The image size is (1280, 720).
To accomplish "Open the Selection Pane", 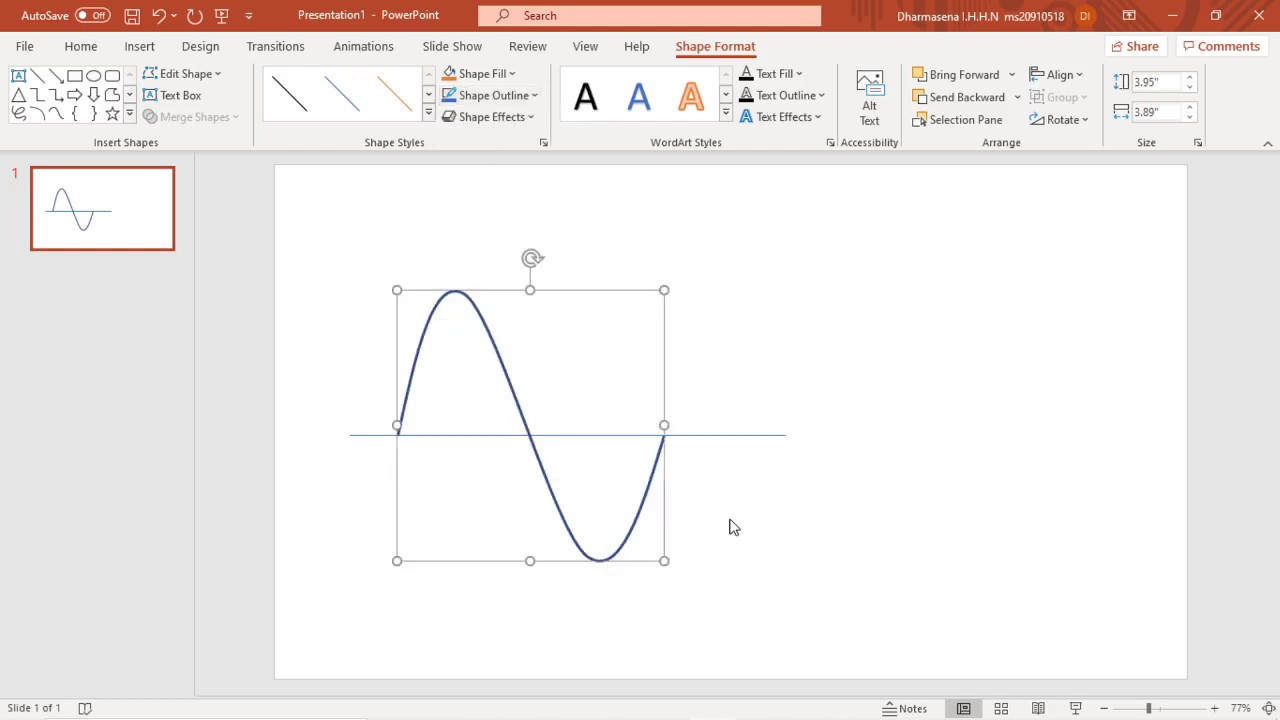I will pos(957,120).
